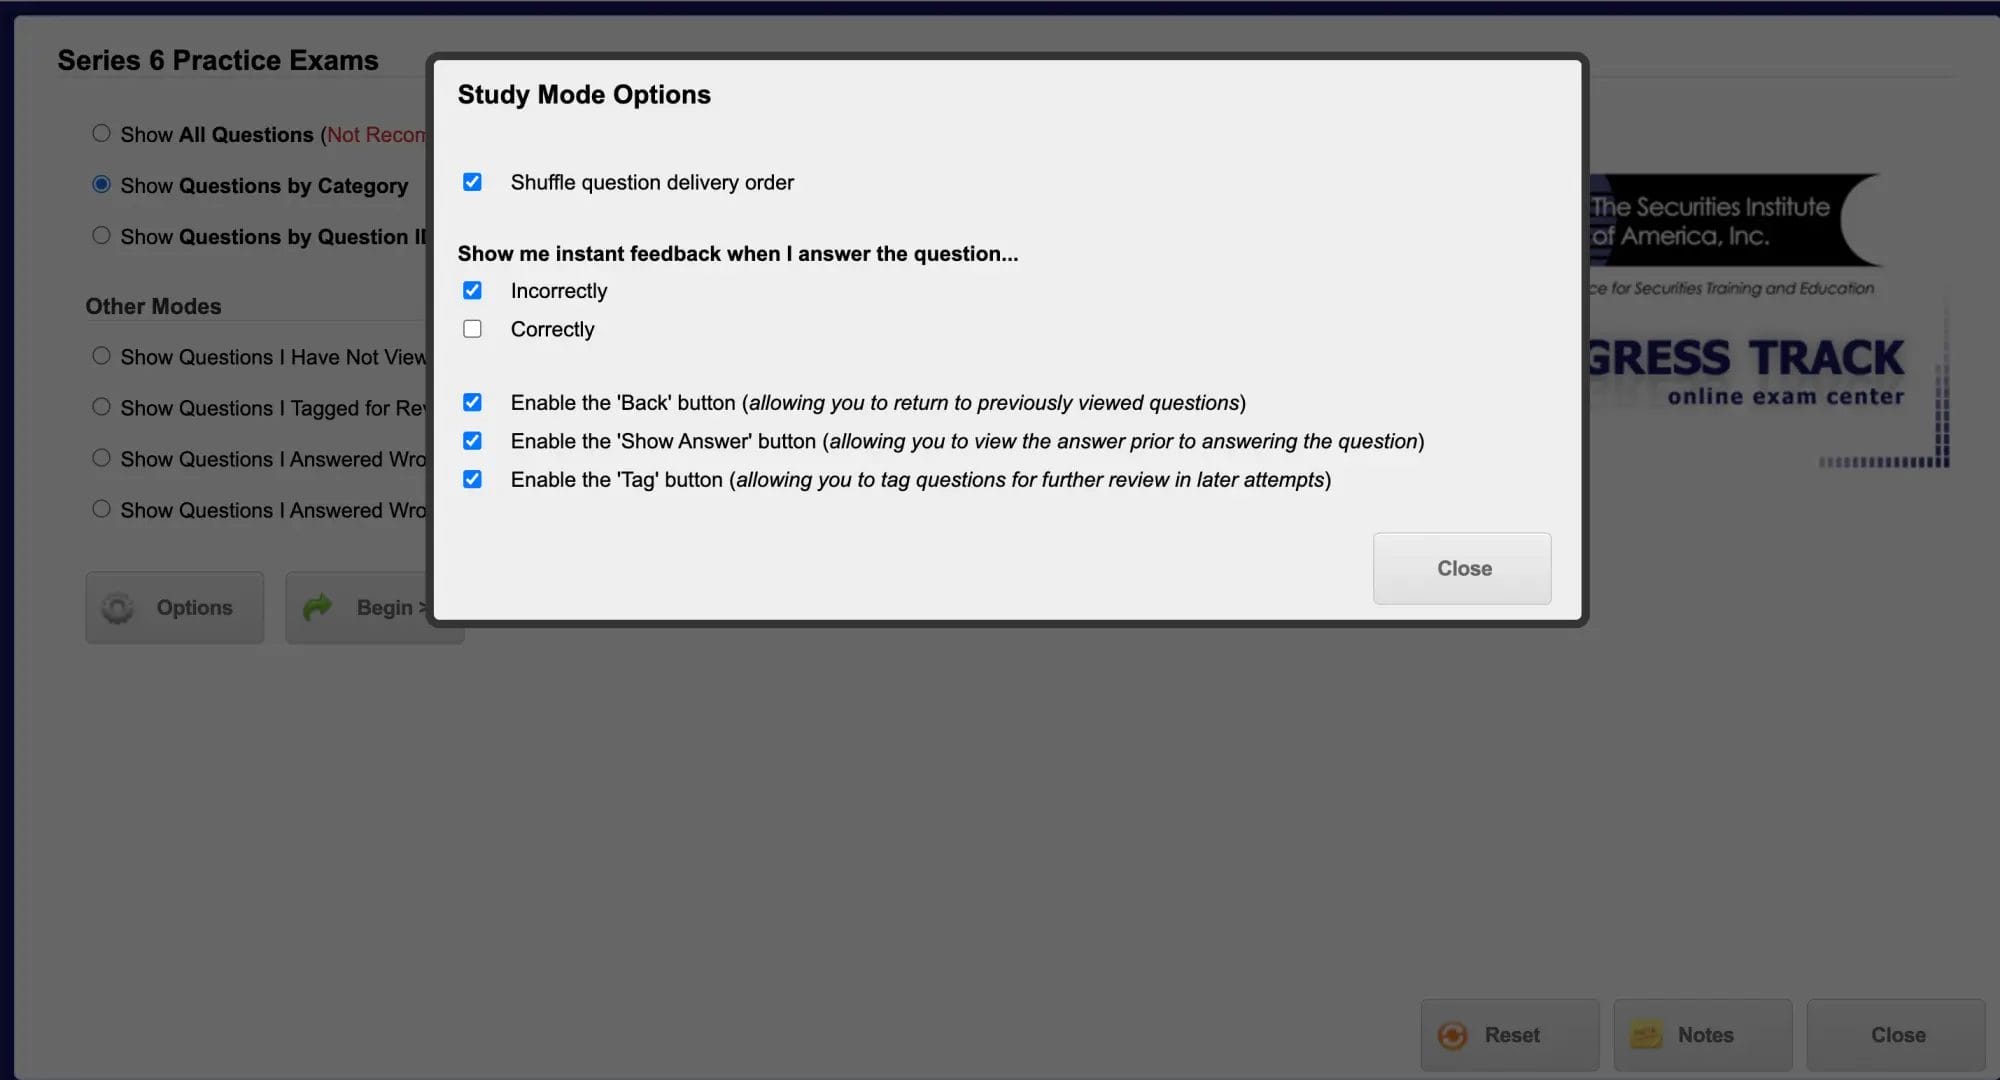Select Show Questions by Category radio button
2000x1080 pixels.
(100, 185)
